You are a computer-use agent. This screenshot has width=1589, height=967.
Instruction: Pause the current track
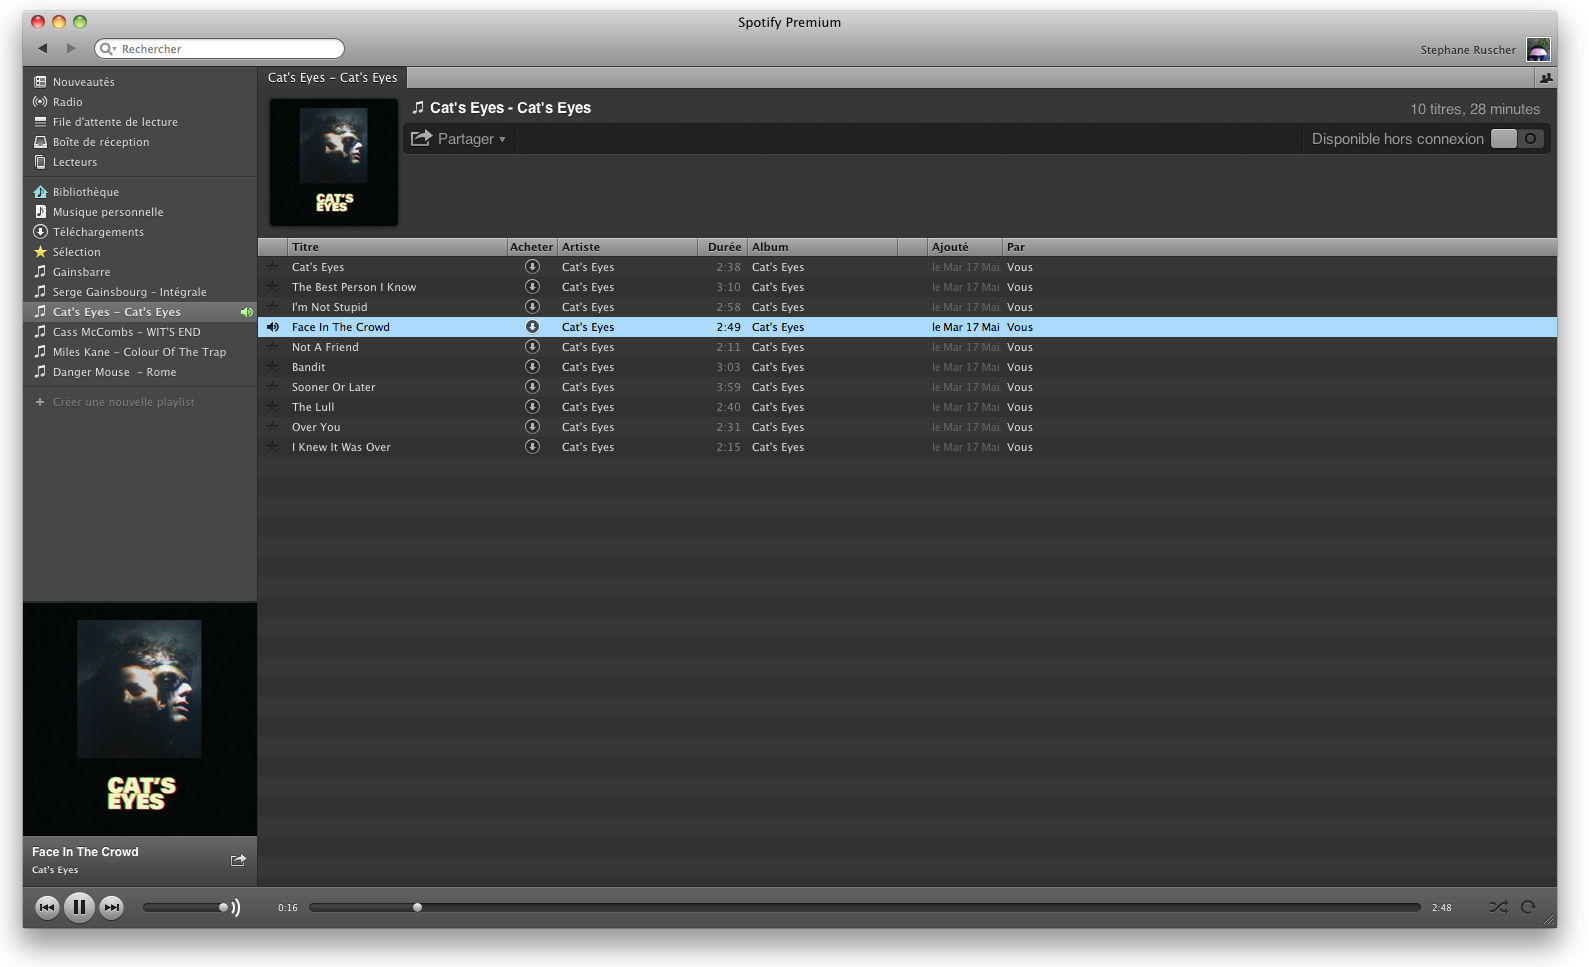point(79,907)
